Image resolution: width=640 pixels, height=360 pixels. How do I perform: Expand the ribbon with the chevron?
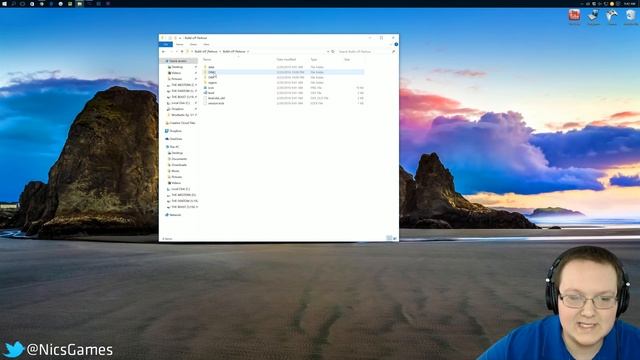tap(391, 44)
